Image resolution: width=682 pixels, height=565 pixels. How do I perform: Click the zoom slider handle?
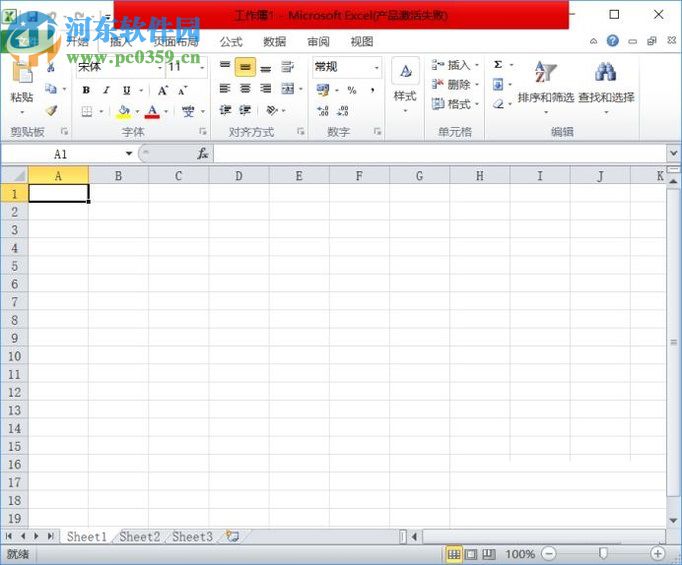(x=603, y=554)
